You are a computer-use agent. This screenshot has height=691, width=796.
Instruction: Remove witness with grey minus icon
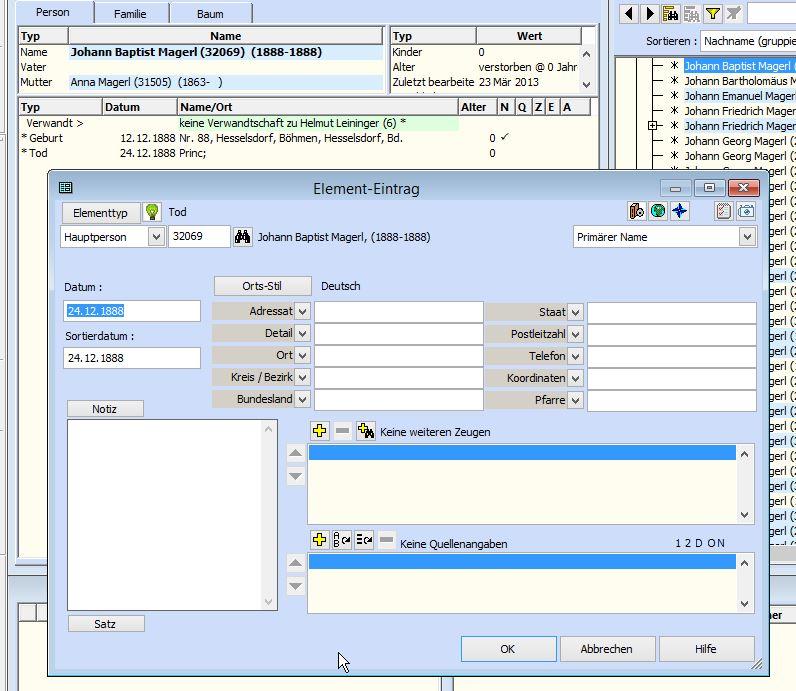click(343, 431)
